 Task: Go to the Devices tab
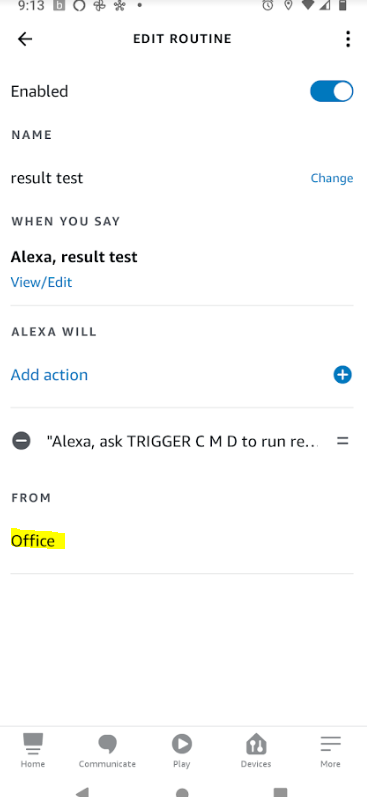tap(256, 750)
